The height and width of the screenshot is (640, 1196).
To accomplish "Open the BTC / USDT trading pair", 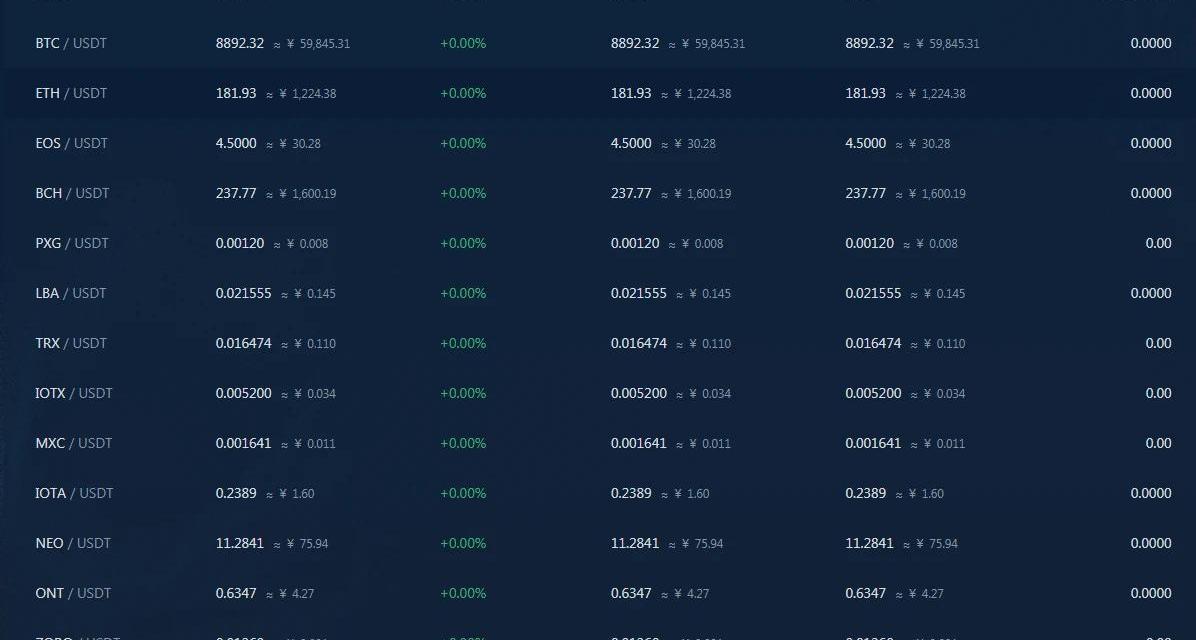I will [x=71, y=43].
